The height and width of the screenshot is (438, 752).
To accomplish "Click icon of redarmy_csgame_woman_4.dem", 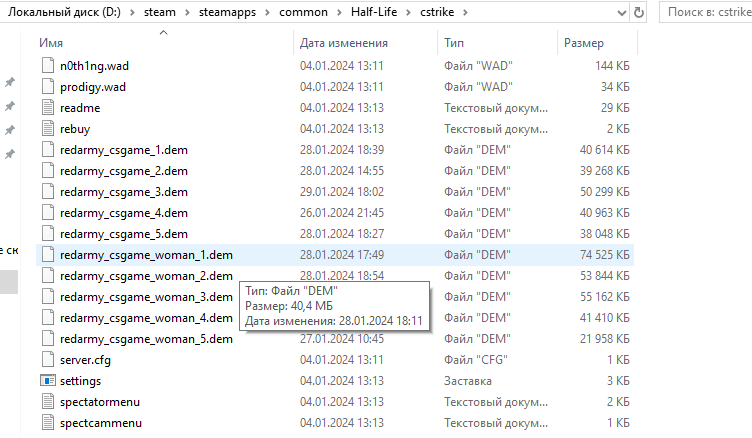I will tap(48, 318).
